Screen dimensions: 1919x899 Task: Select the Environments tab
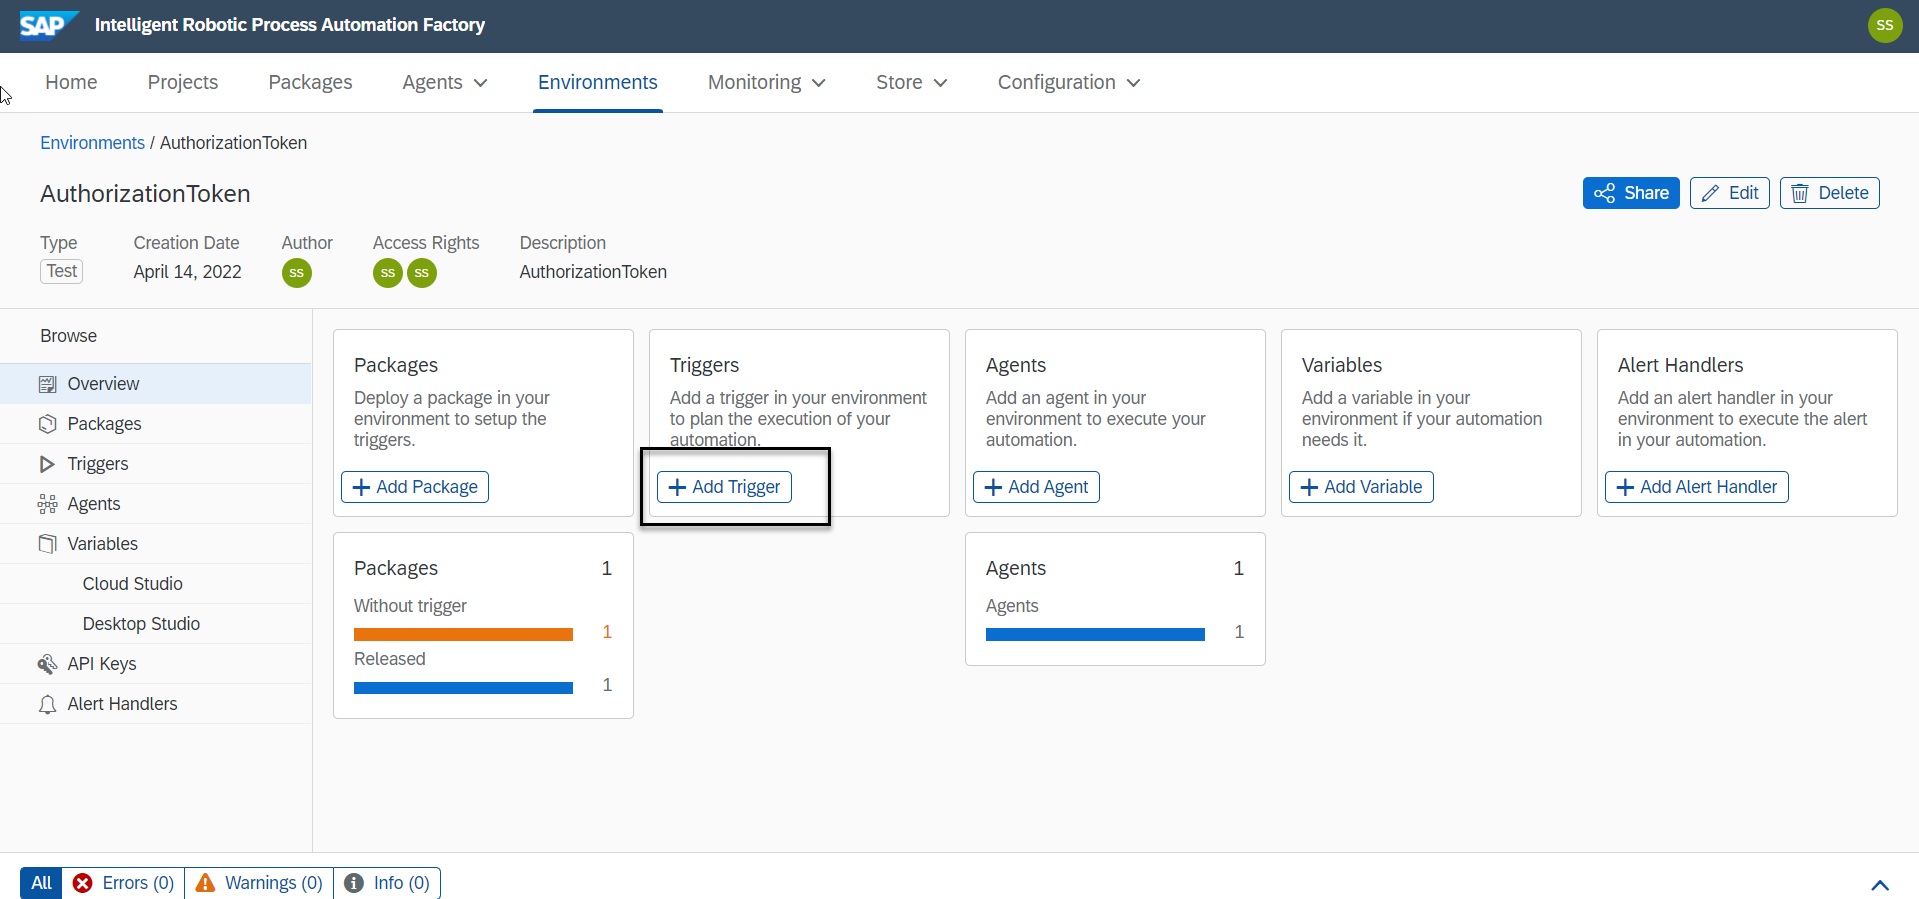coord(598,82)
